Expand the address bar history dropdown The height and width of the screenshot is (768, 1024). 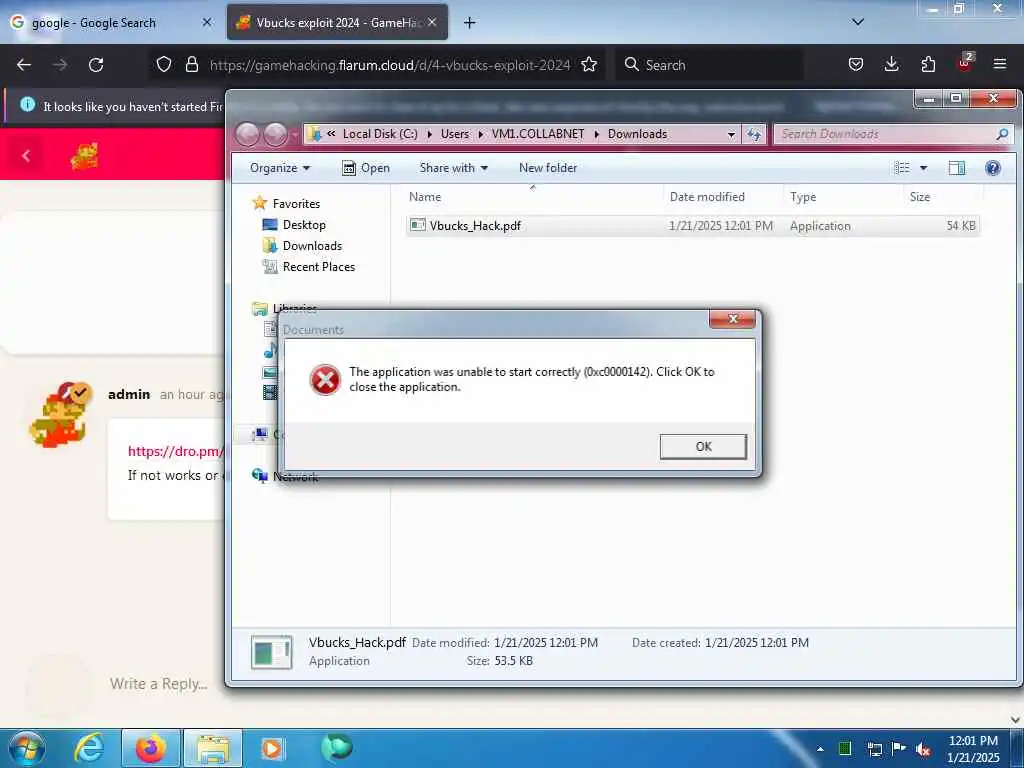(x=731, y=134)
